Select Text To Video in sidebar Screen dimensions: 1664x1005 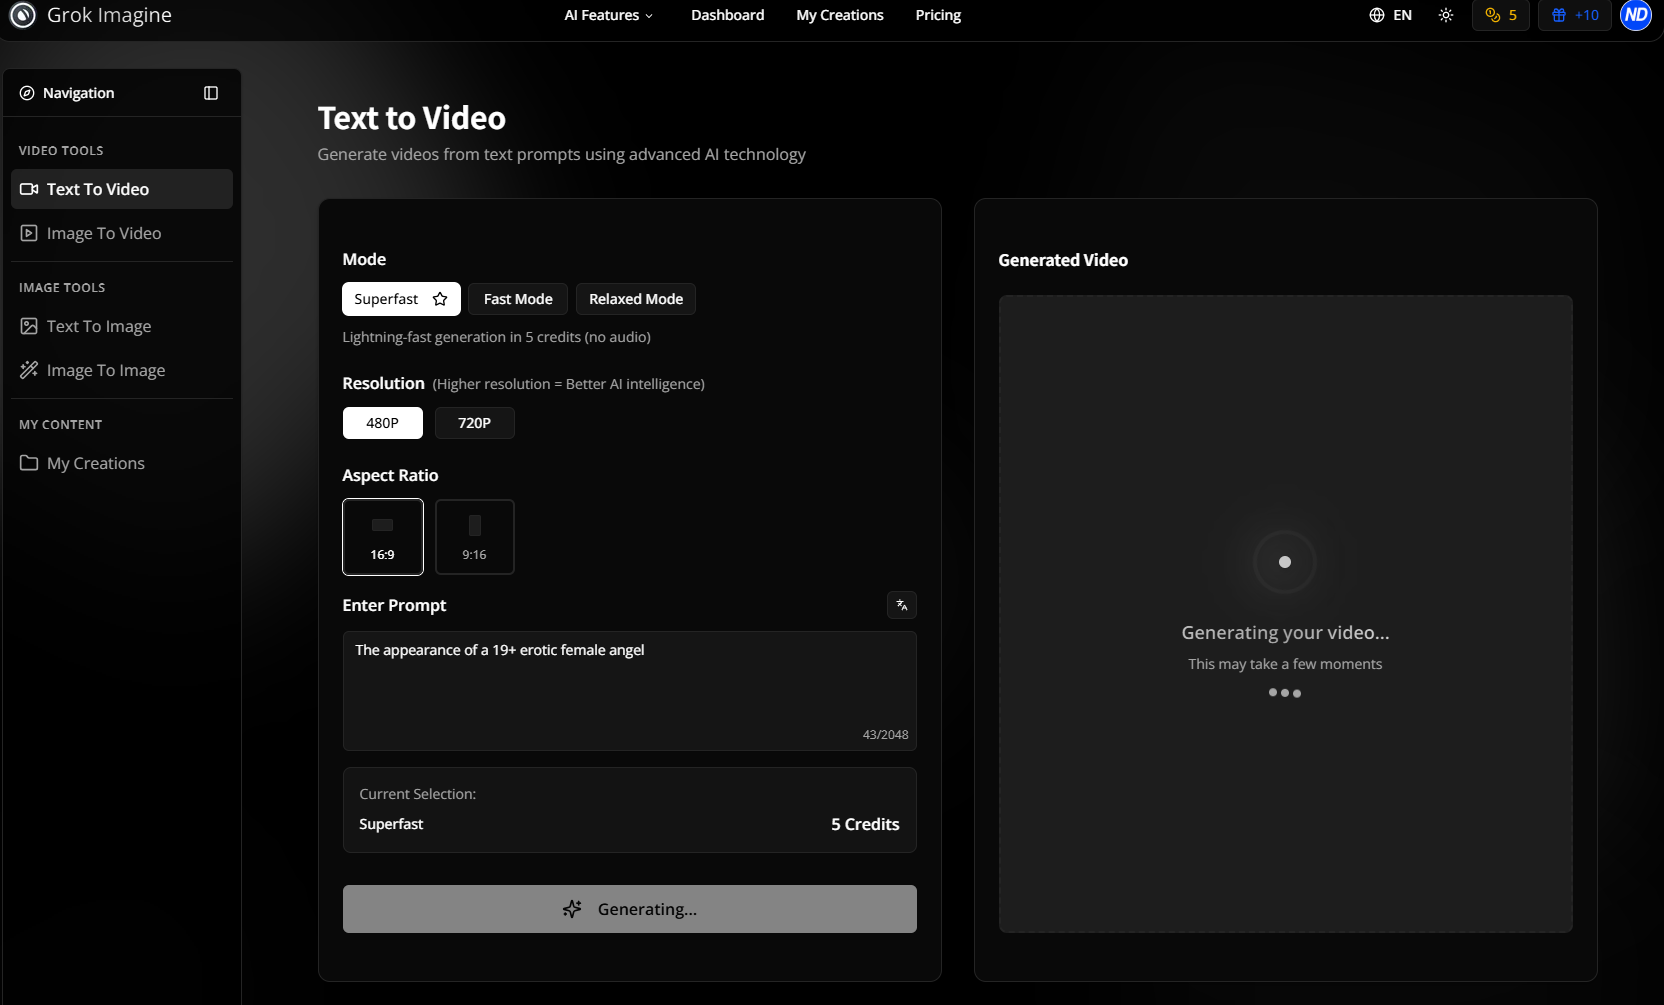click(122, 189)
